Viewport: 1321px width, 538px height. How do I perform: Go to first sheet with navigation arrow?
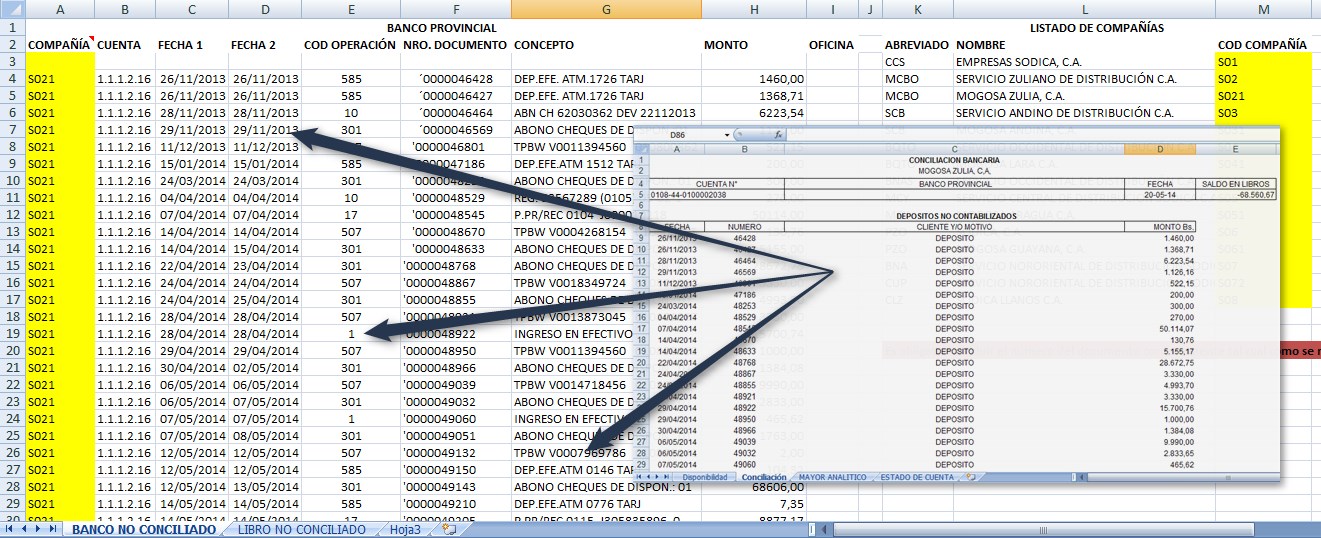click(x=9, y=529)
